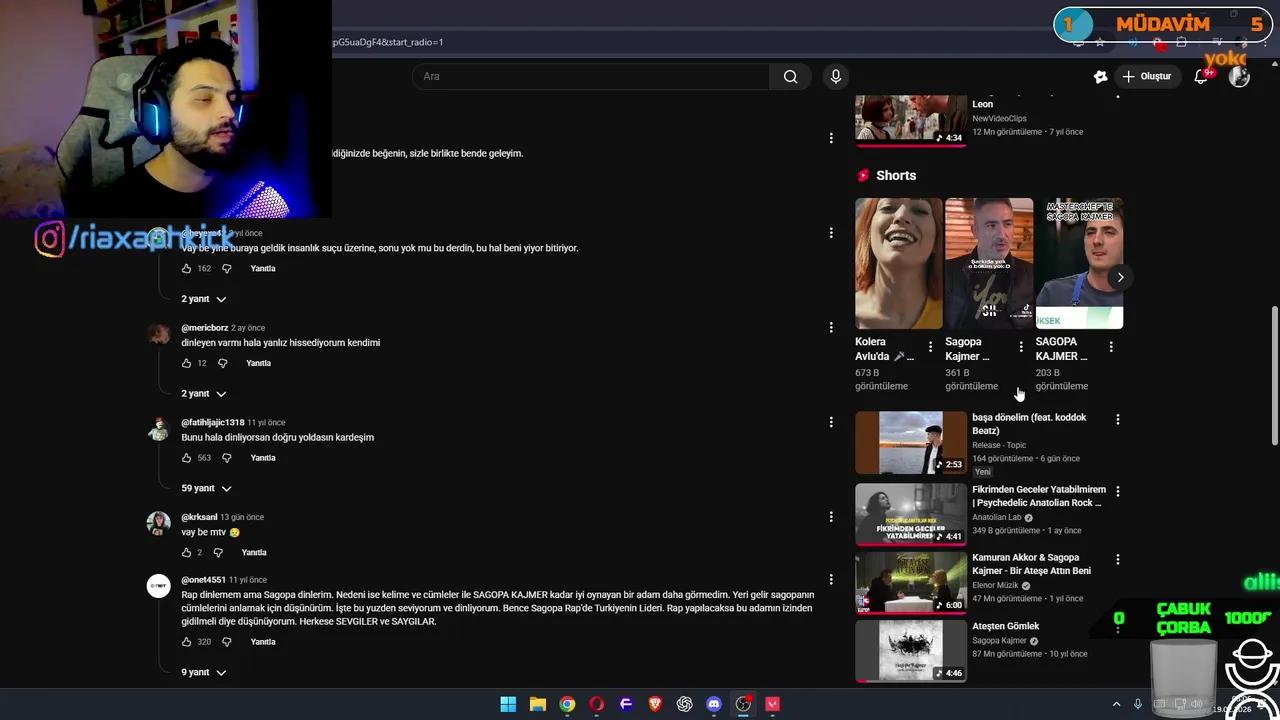Expand 2 replies under @mericborz comment
Screen dimensions: 1280x720
coord(204,393)
